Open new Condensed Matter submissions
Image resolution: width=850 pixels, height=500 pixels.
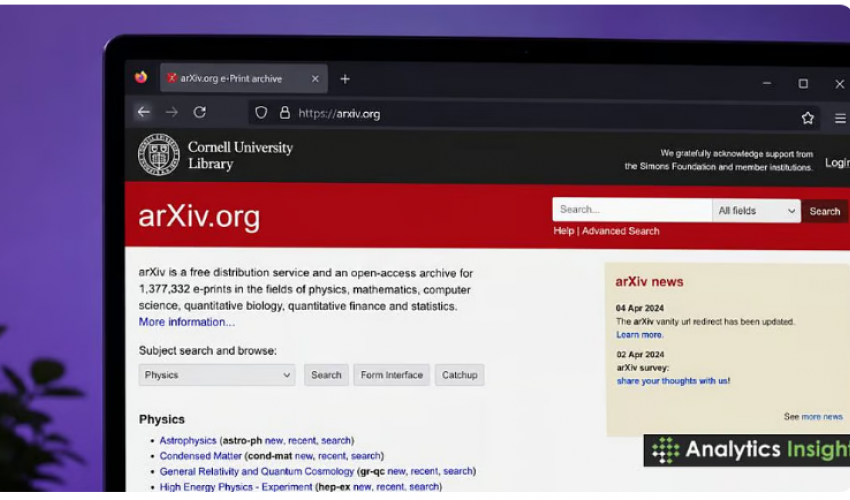304,456
